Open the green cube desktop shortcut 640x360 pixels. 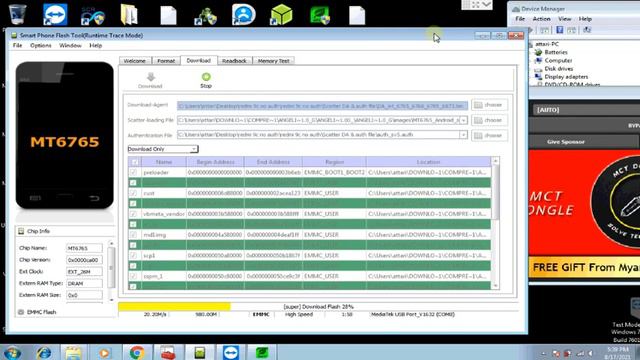point(281,14)
